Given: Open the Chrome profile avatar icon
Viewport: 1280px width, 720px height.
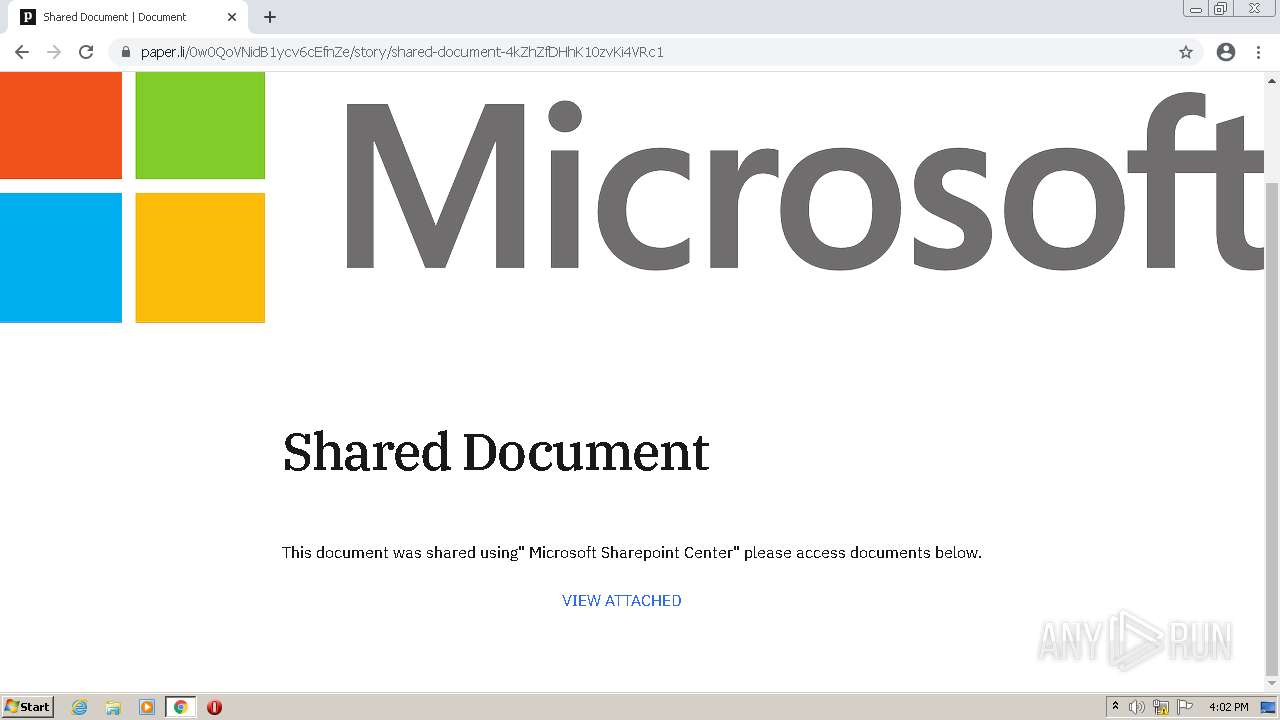Looking at the screenshot, I should [x=1226, y=52].
